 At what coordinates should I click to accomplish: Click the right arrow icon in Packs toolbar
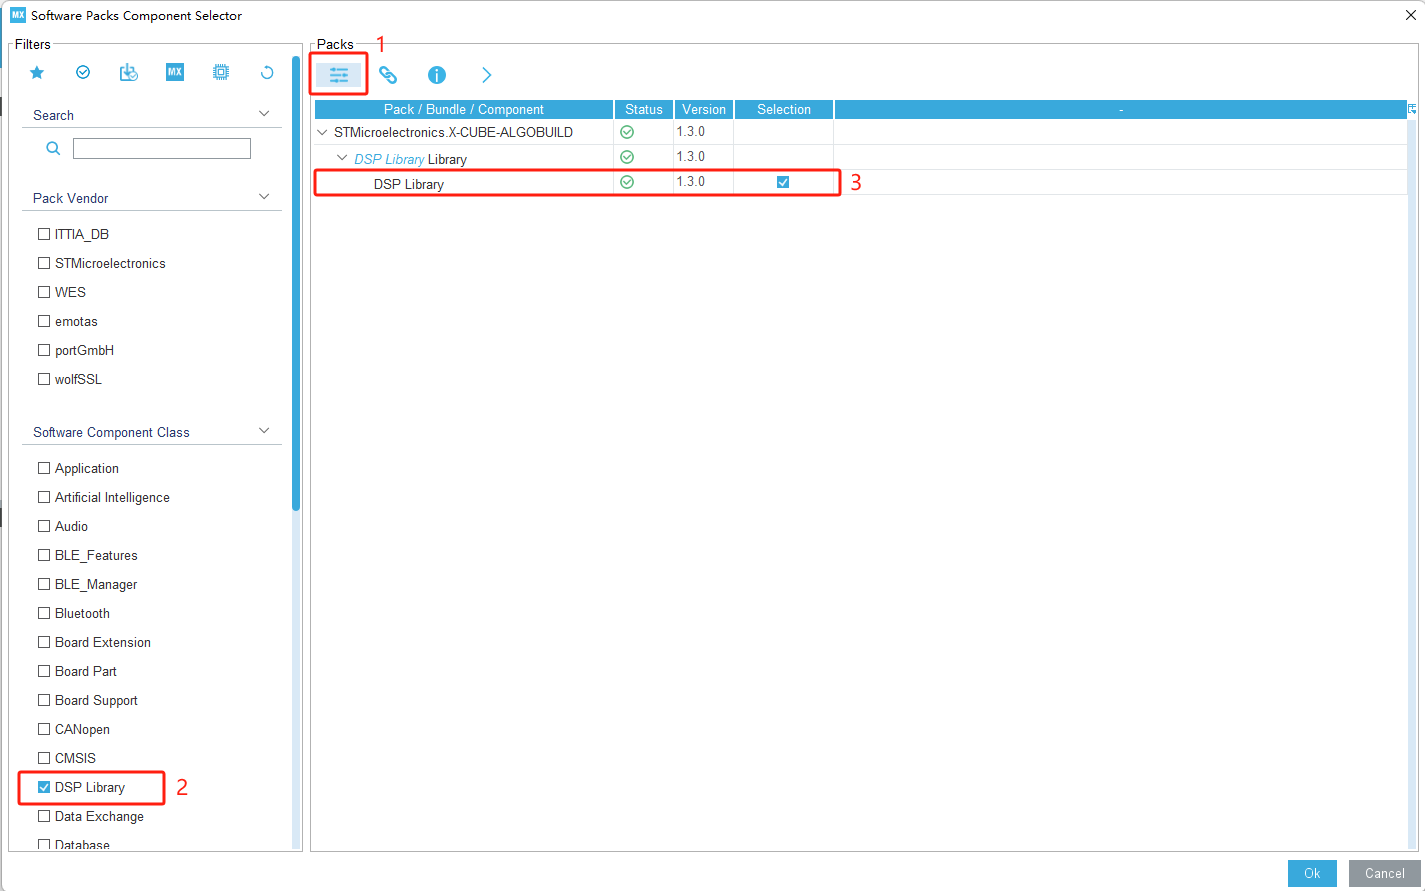coord(486,75)
